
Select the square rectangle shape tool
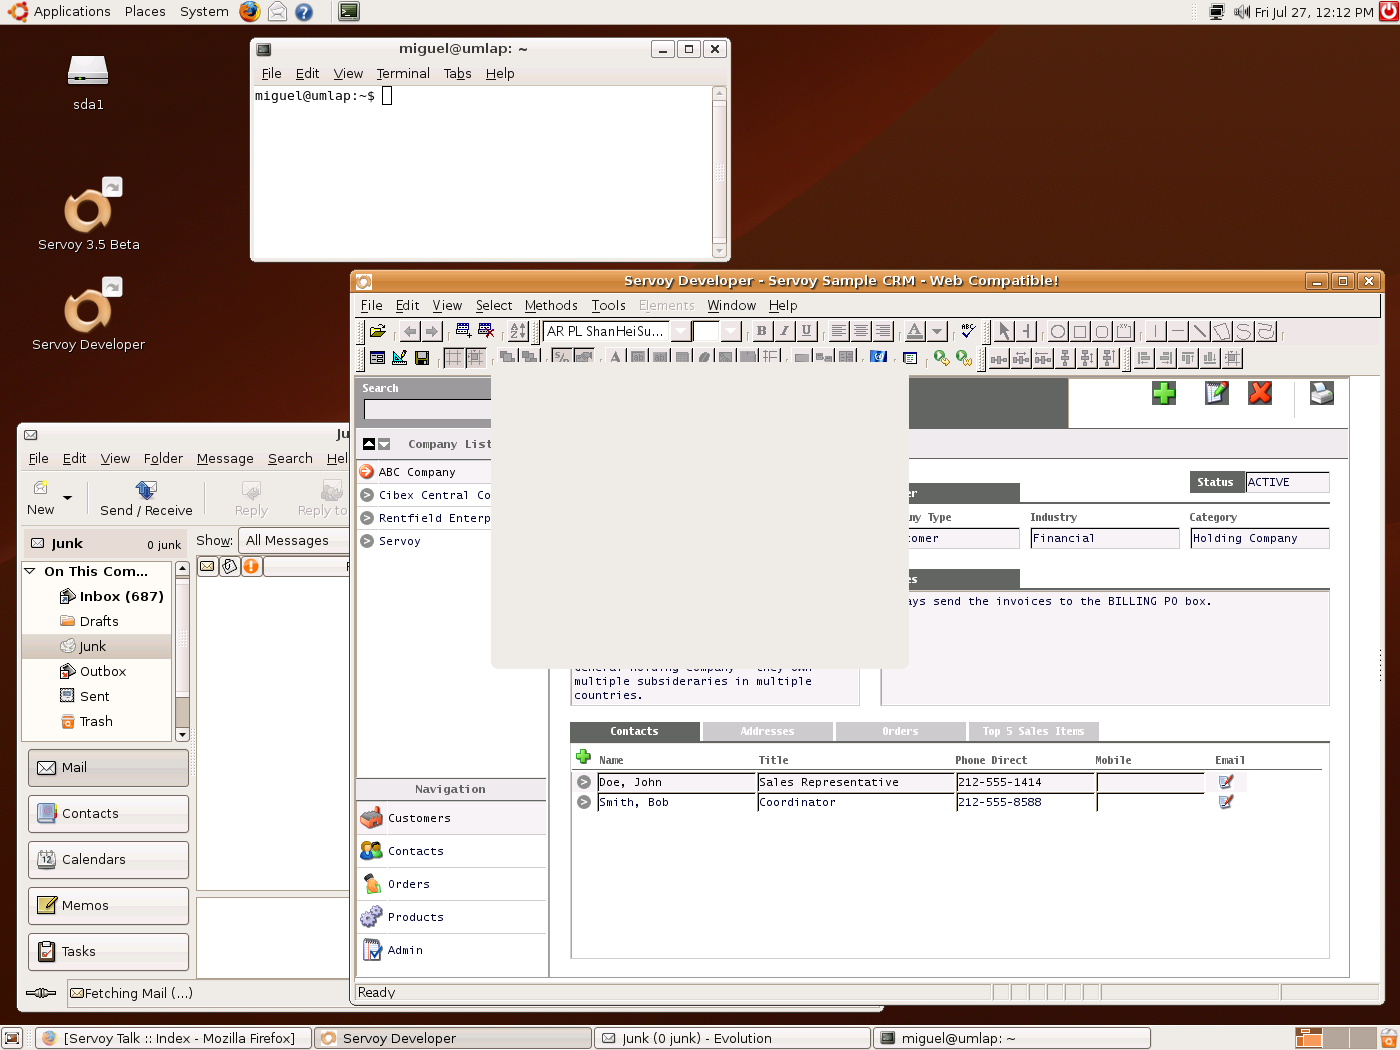1080,331
